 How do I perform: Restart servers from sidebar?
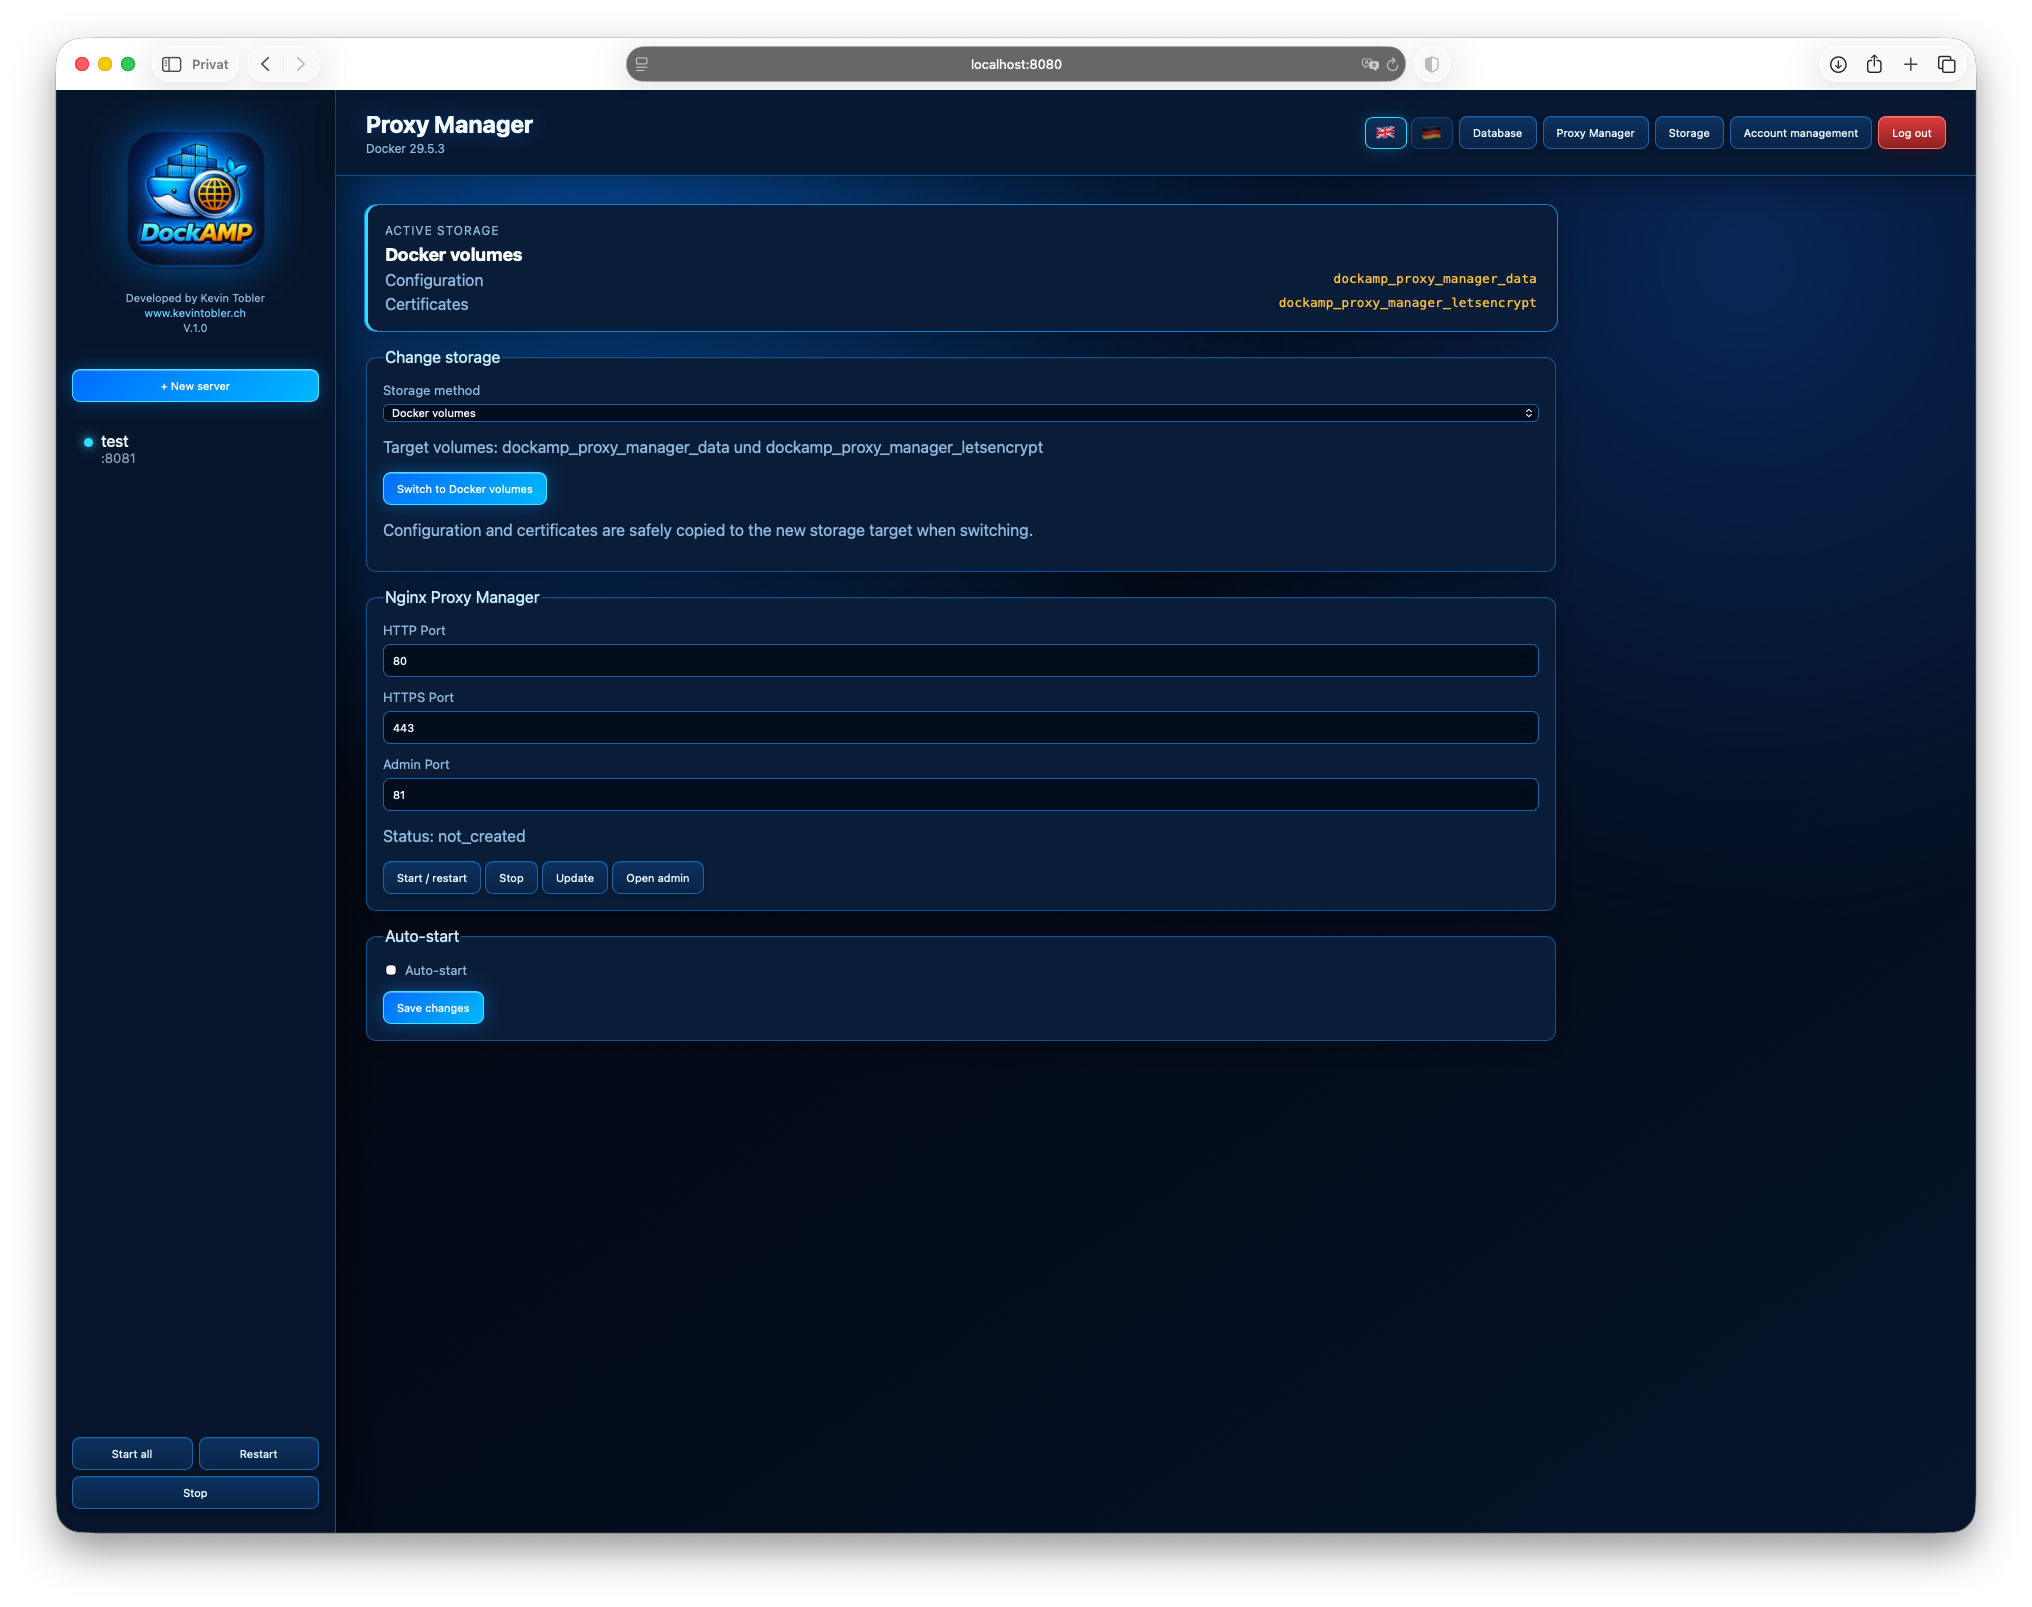click(258, 1454)
